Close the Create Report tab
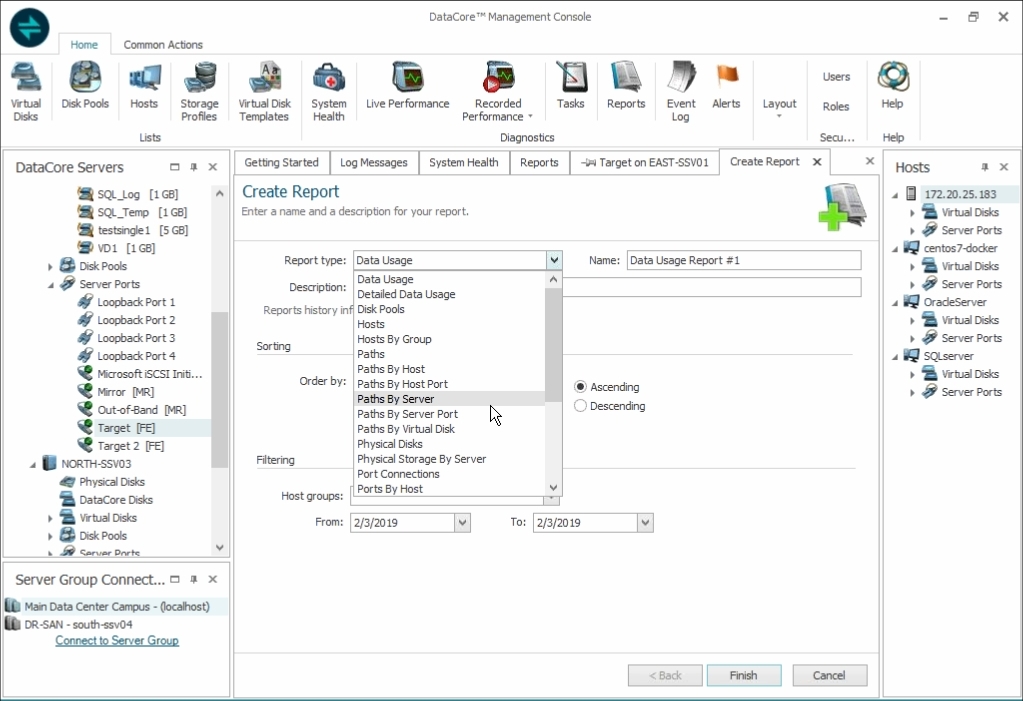This screenshot has height=701, width=1023. pos(817,162)
